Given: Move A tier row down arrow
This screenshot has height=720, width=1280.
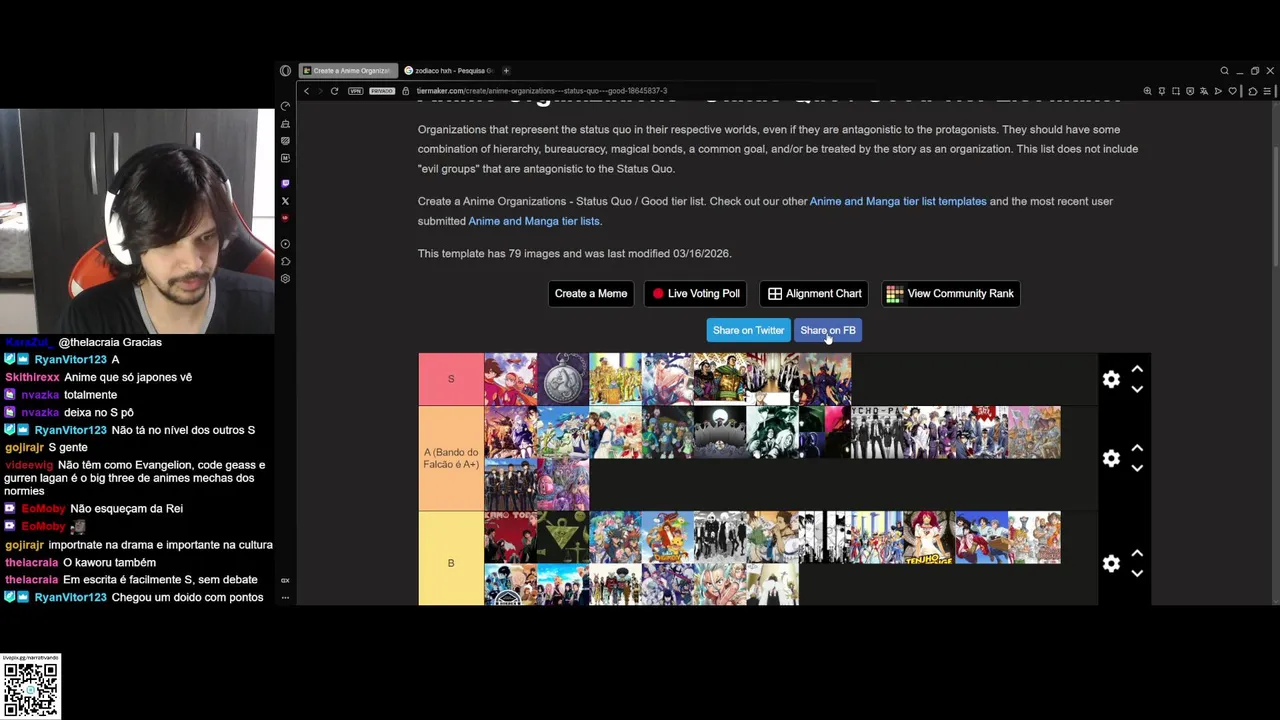Looking at the screenshot, I should point(1137,468).
